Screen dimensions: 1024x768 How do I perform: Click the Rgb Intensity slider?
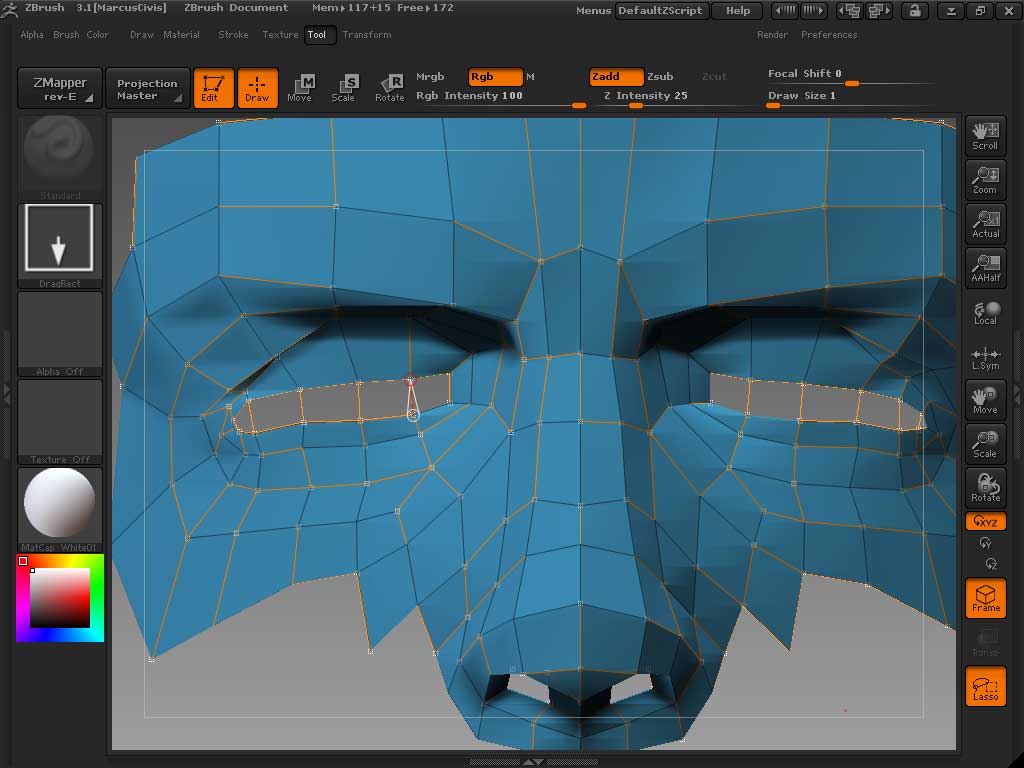click(501, 97)
